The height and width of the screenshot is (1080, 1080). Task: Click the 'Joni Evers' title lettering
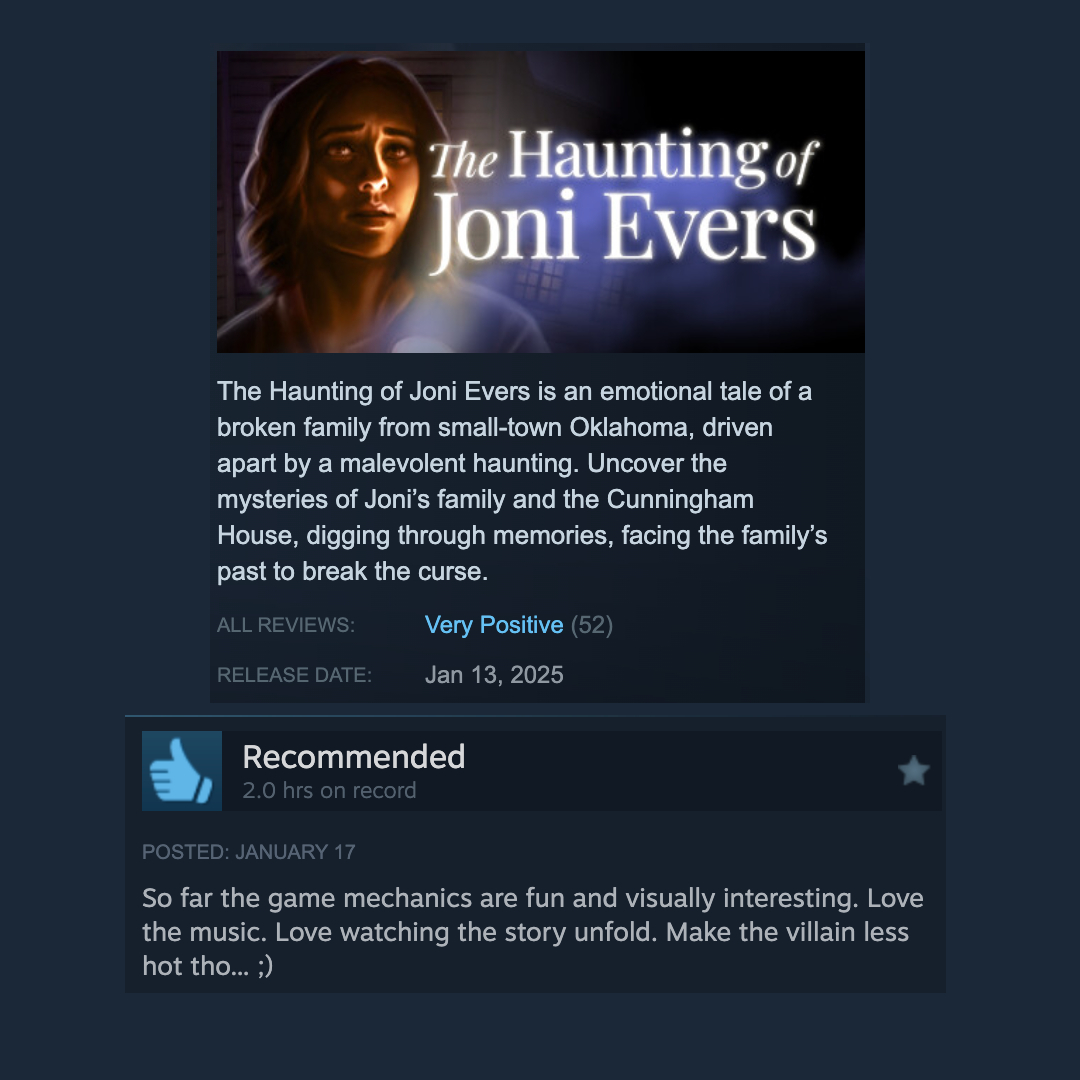pos(623,229)
